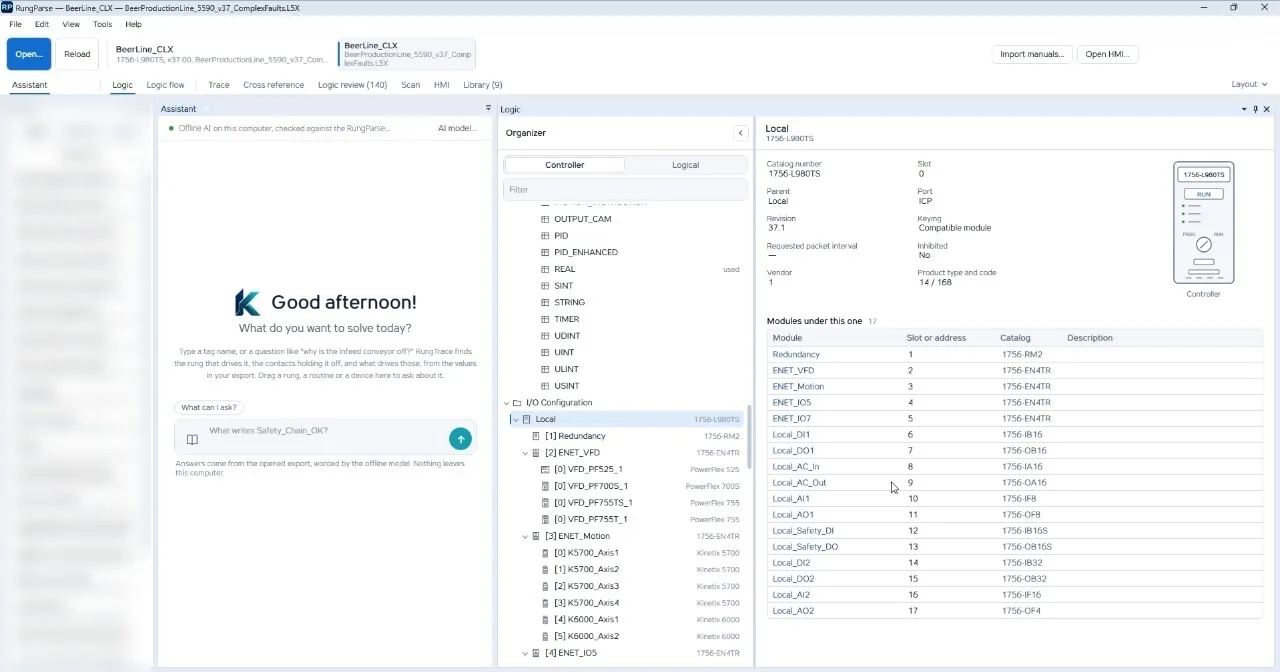1280x672 pixels.
Task: Click the ENET_IO5 module icon in tree
Action: pyautogui.click(x=536, y=653)
